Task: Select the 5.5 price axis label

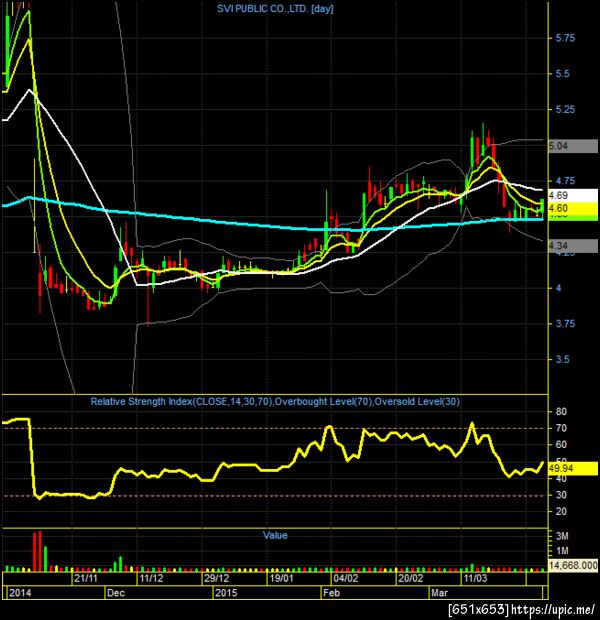Action: (x=562, y=74)
